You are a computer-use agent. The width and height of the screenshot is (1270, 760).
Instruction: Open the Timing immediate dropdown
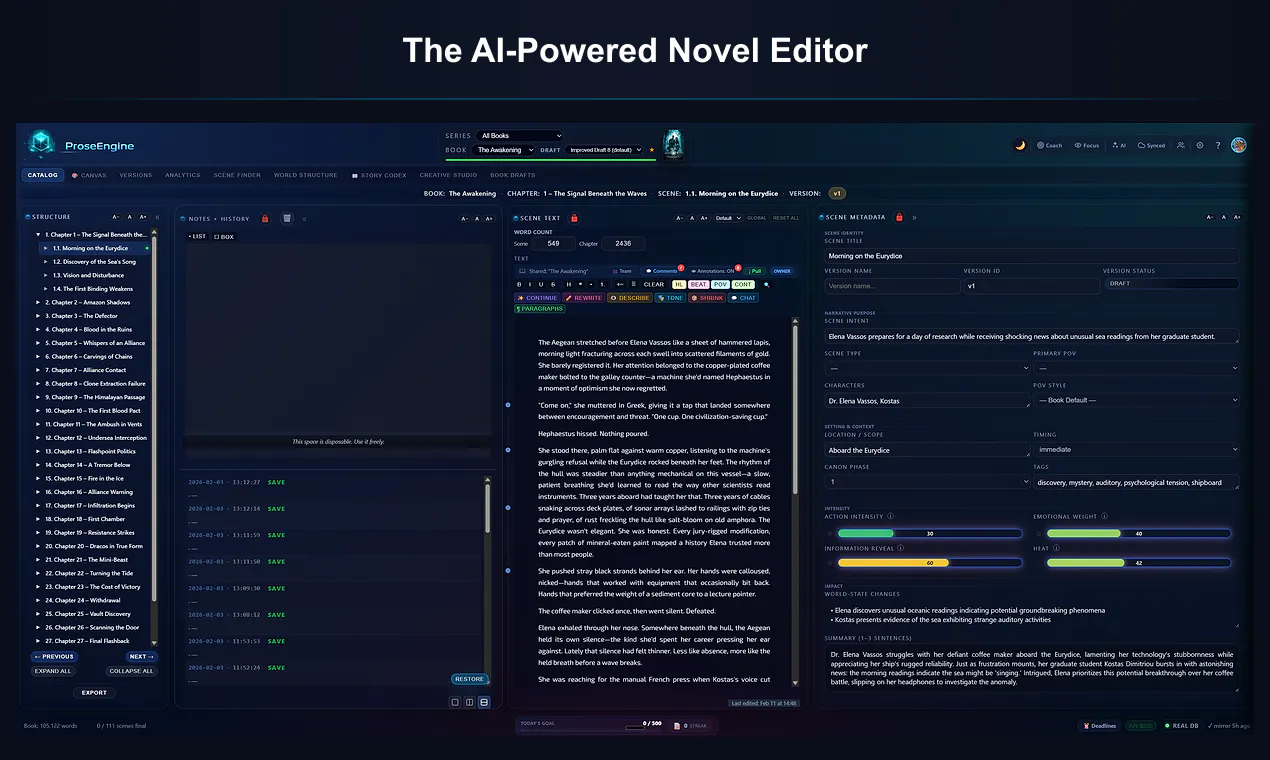[1136, 449]
